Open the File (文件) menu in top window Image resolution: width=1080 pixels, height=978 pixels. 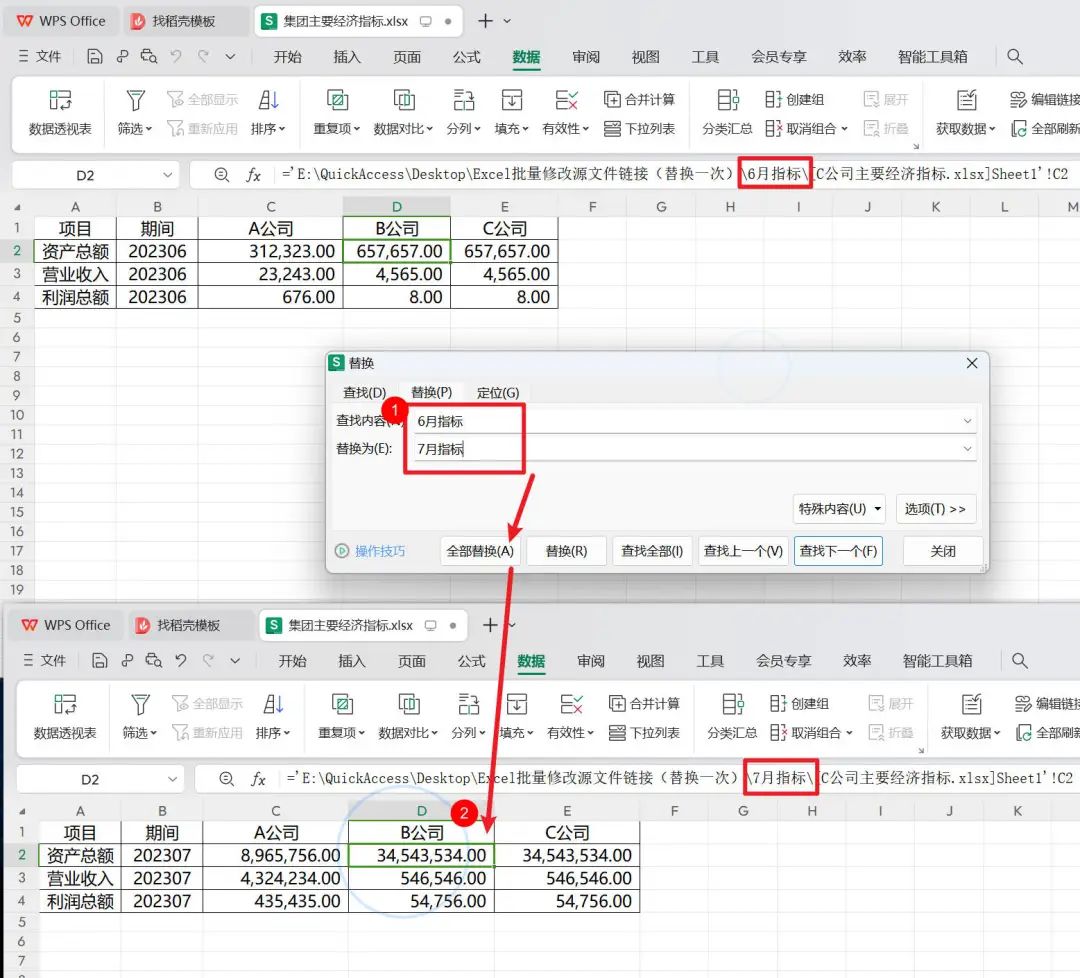40,56
